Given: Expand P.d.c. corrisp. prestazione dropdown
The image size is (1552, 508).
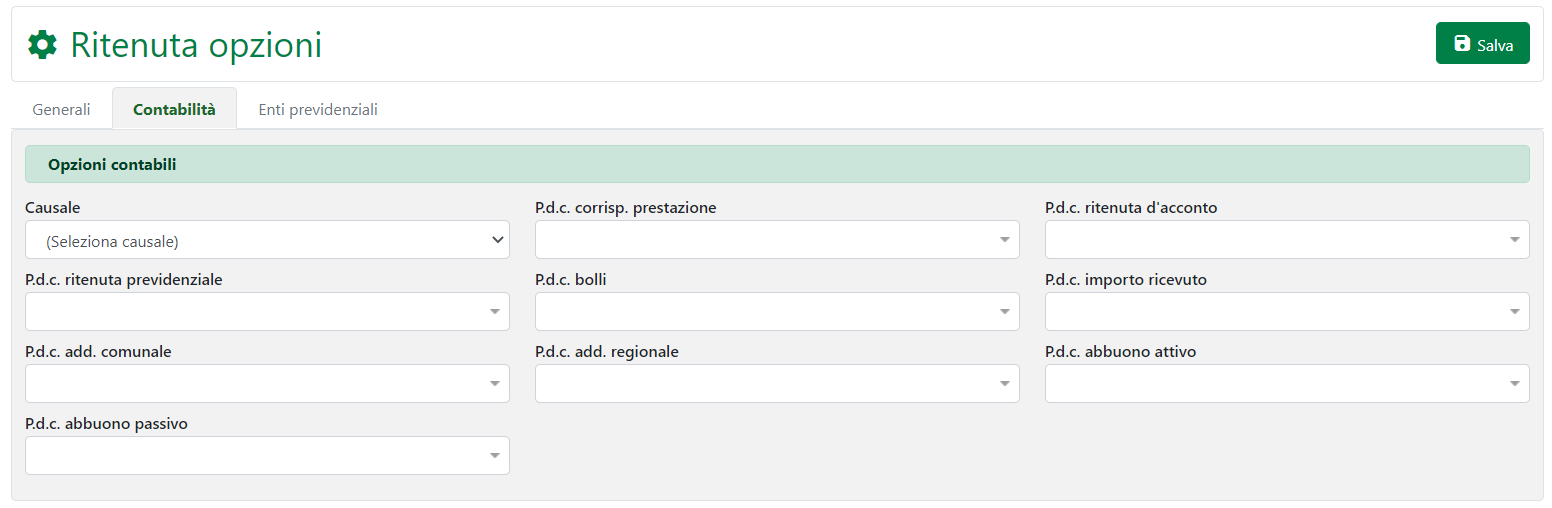Looking at the screenshot, I should coord(777,240).
